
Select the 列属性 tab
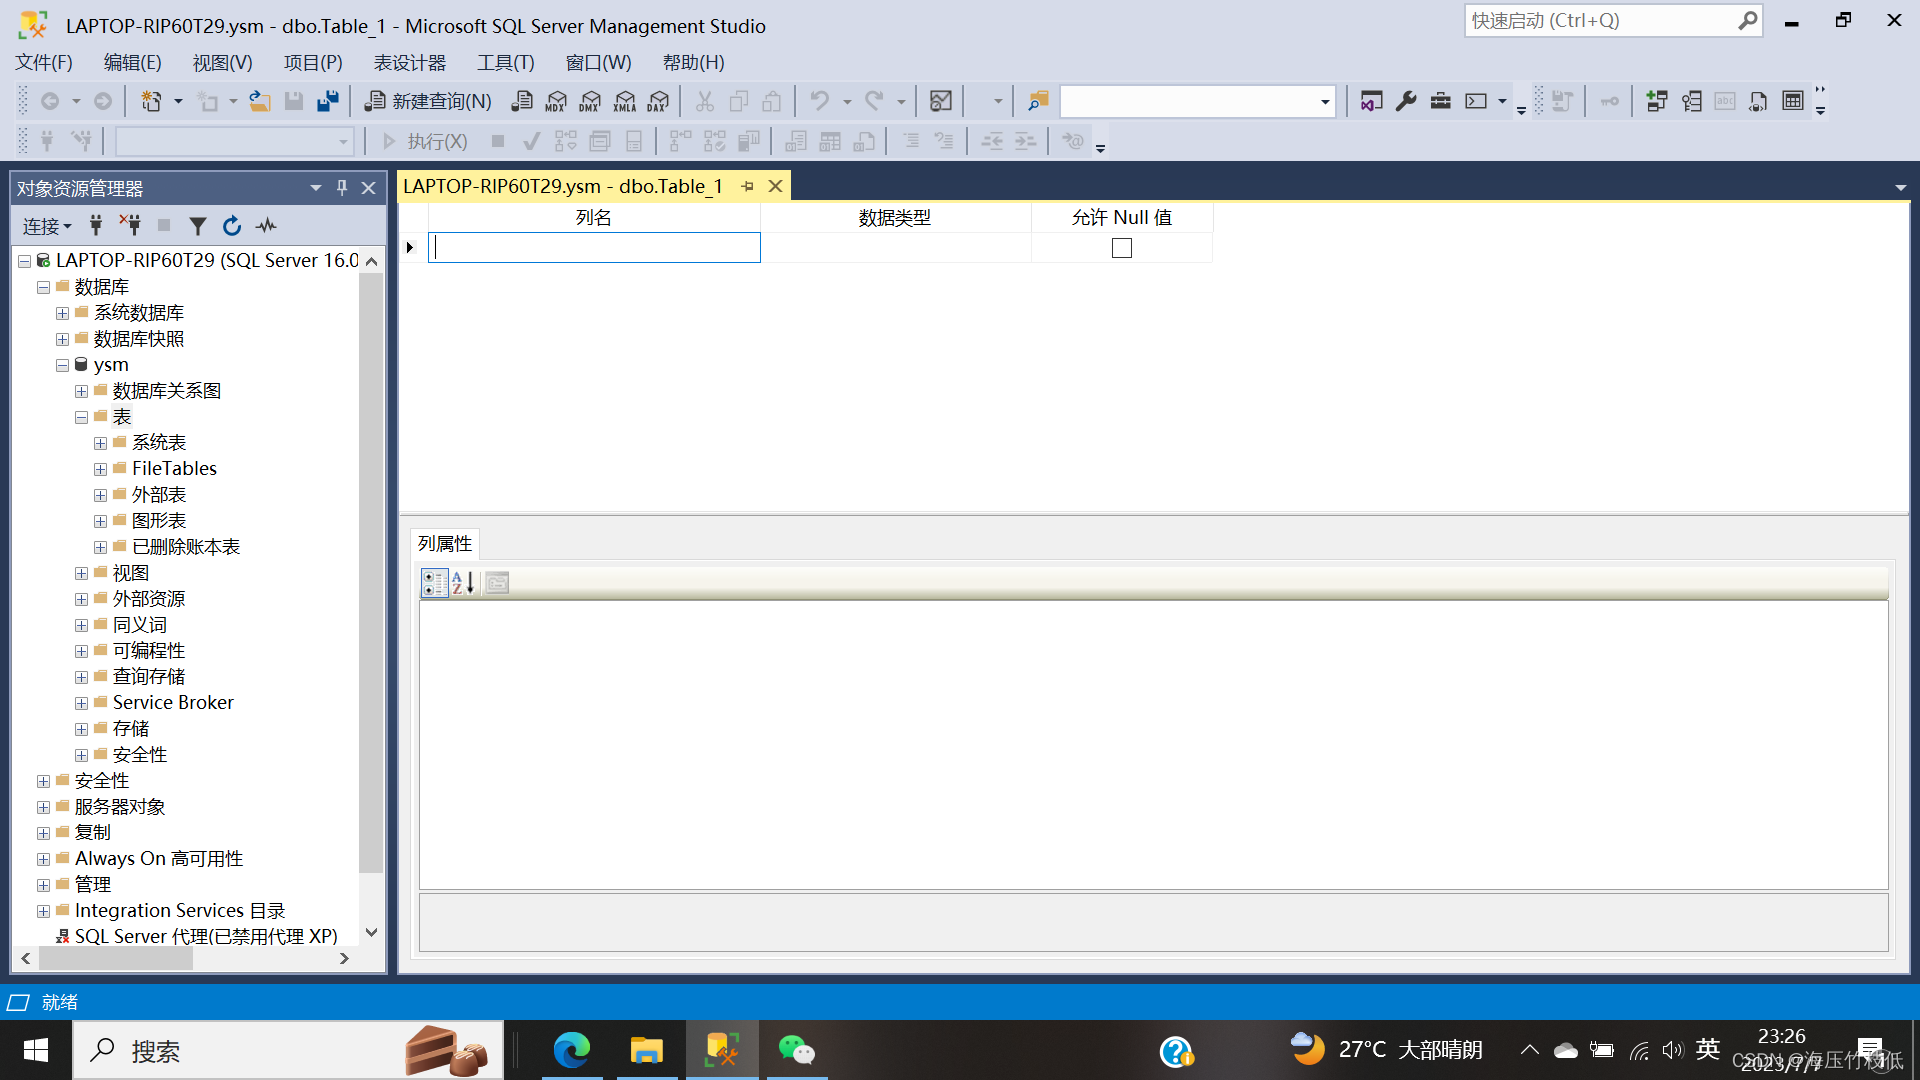(445, 543)
